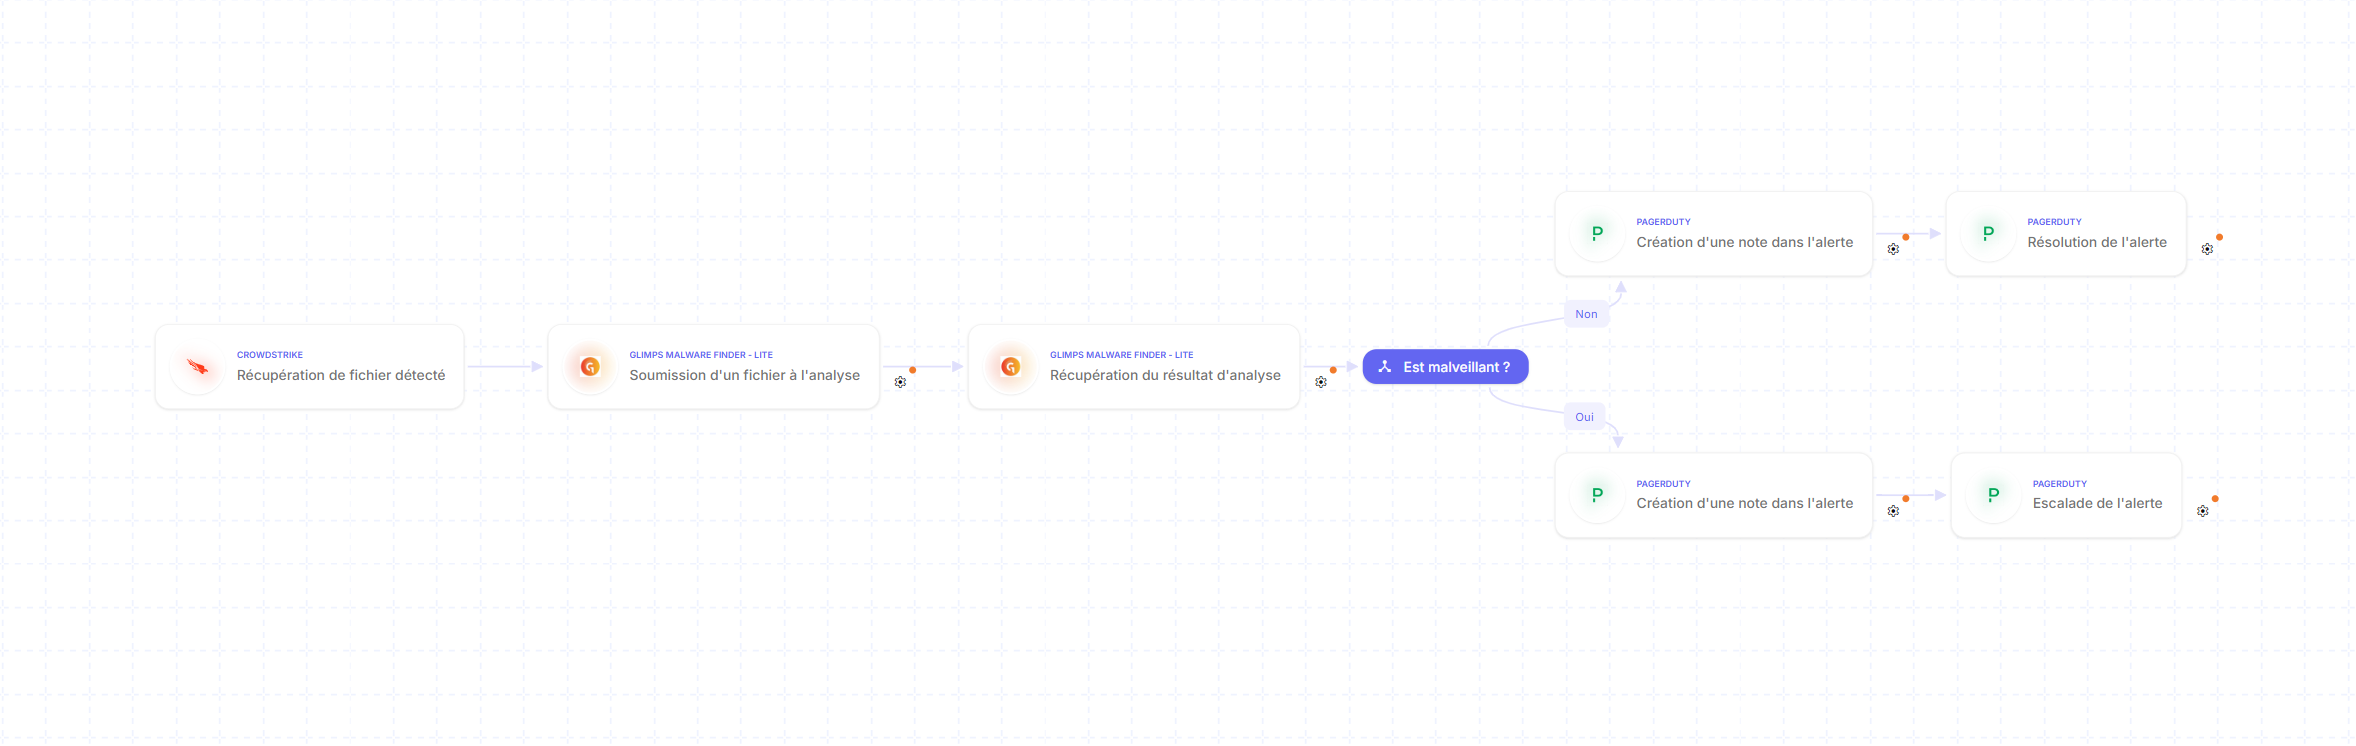Select Récupération du résultat d'analyse title
2356x746 pixels.
pyautogui.click(x=1165, y=375)
